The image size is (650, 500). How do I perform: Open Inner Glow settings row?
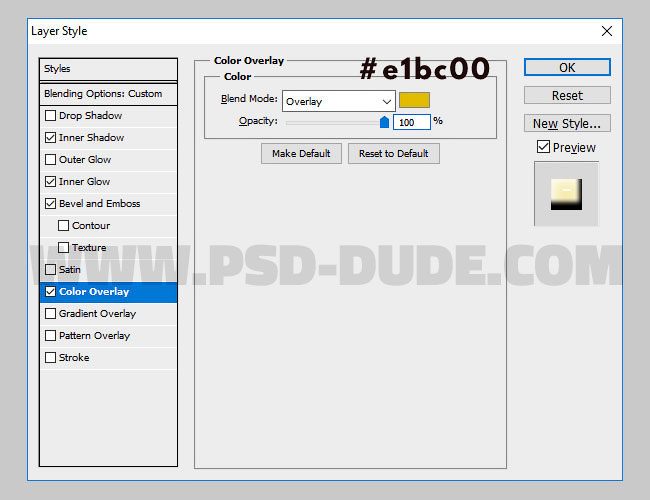[108, 182]
